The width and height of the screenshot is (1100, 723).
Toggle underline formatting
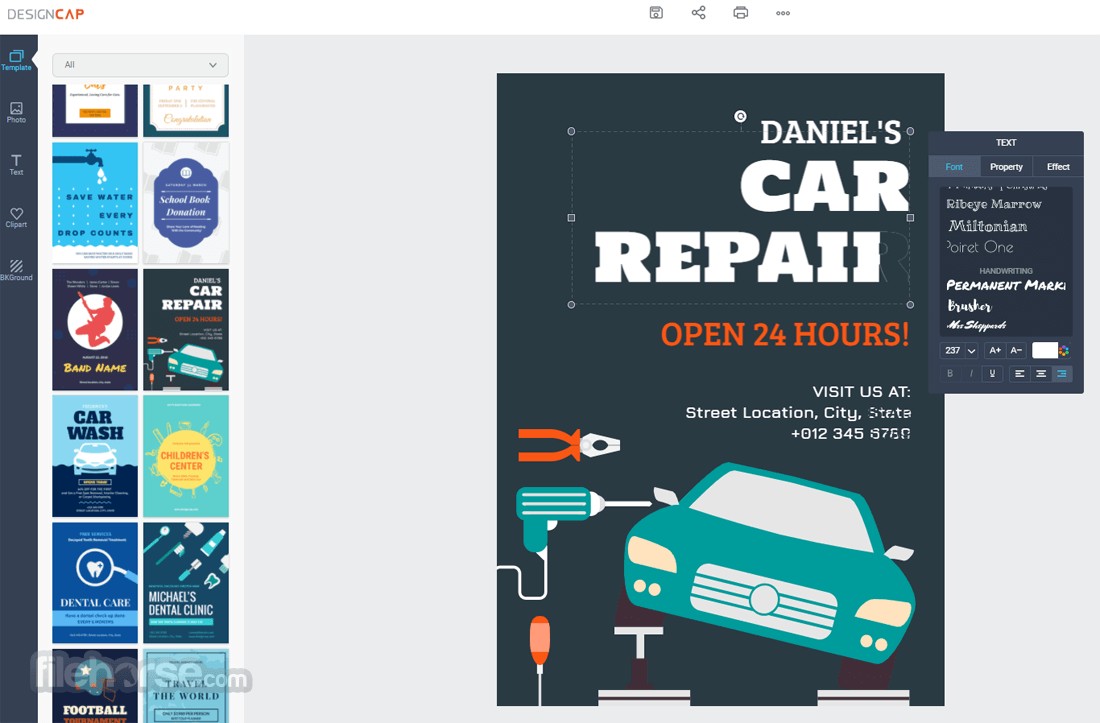[992, 374]
